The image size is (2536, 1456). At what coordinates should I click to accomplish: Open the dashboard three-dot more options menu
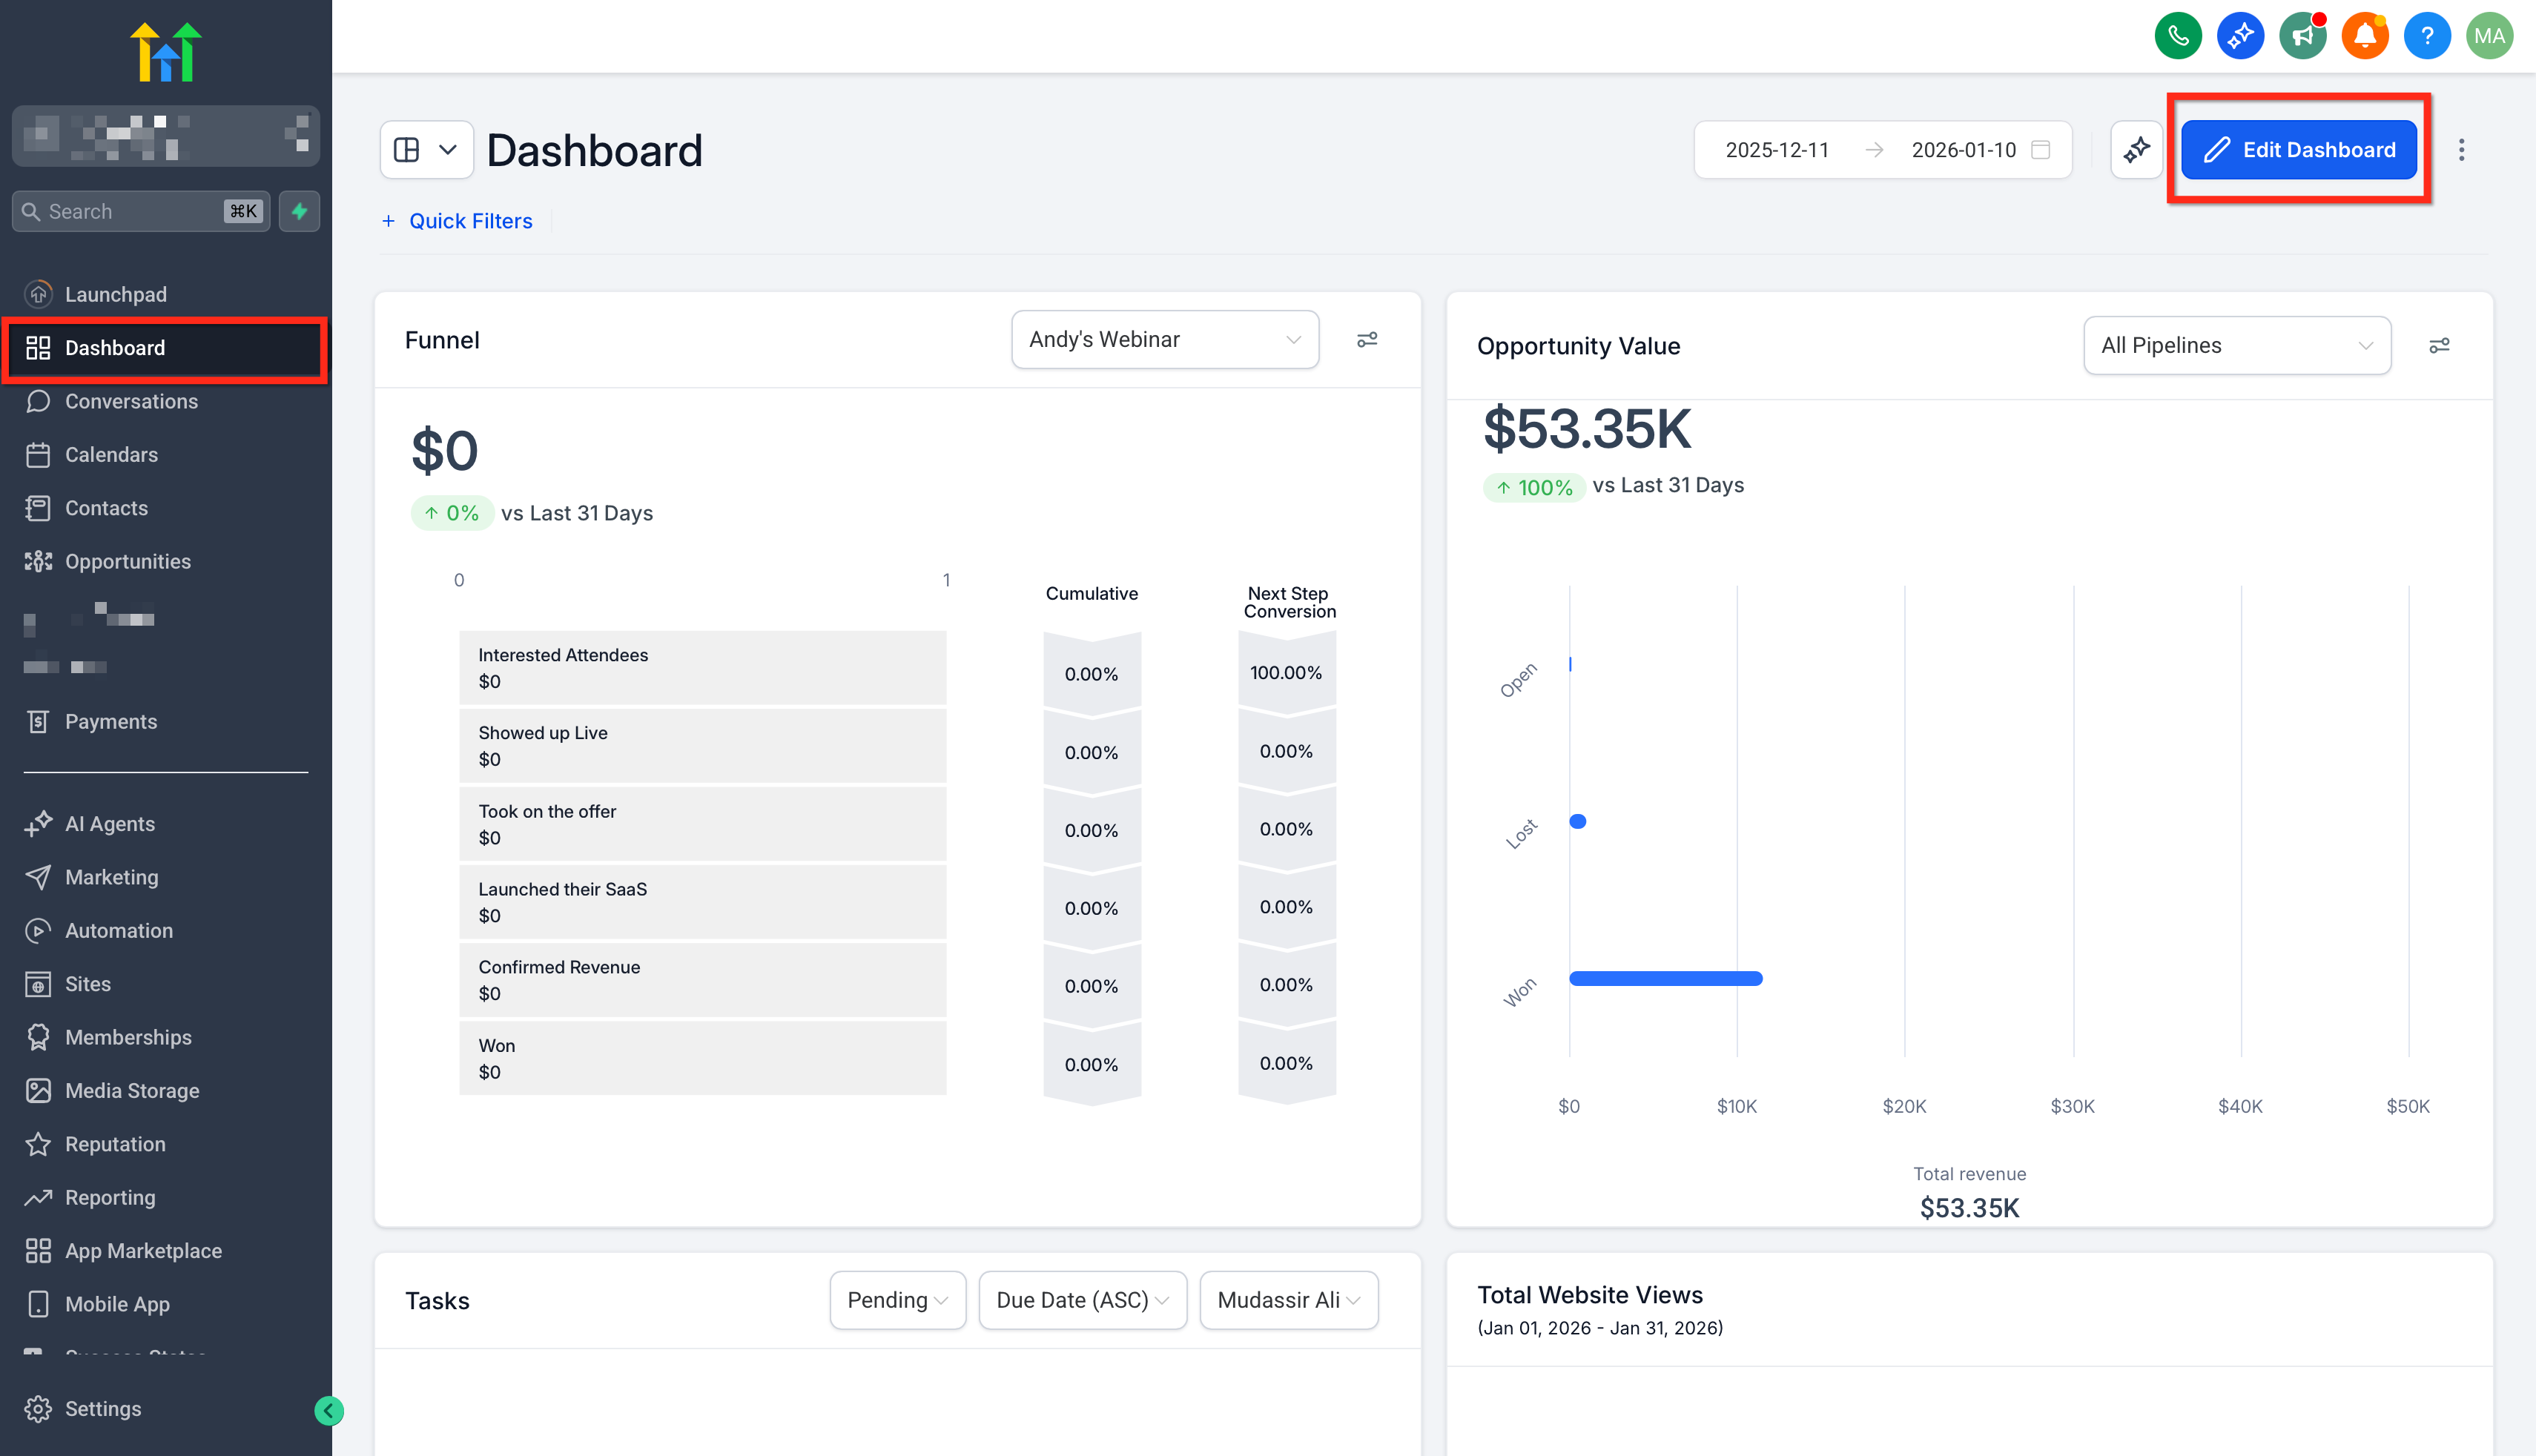click(x=2461, y=150)
